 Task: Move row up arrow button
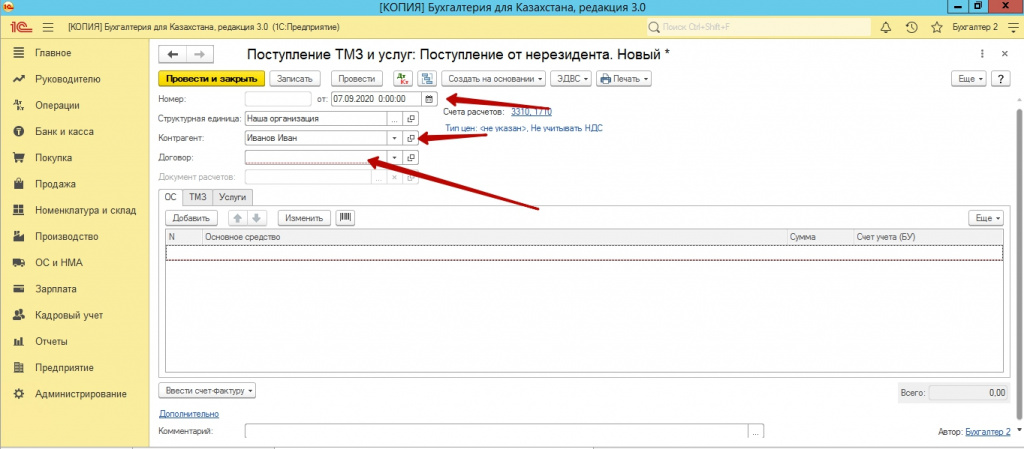pos(238,218)
